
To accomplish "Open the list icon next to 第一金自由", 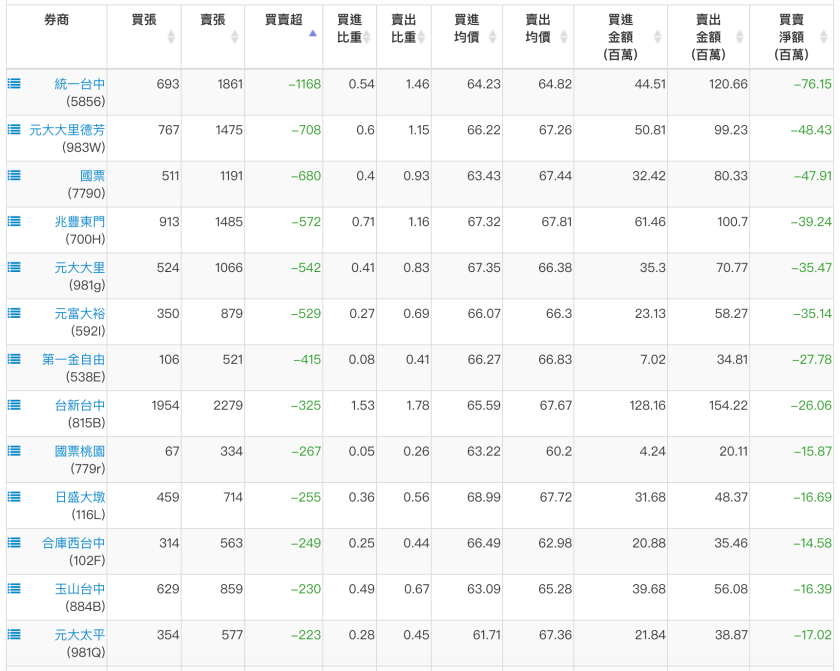I will (x=13, y=359).
